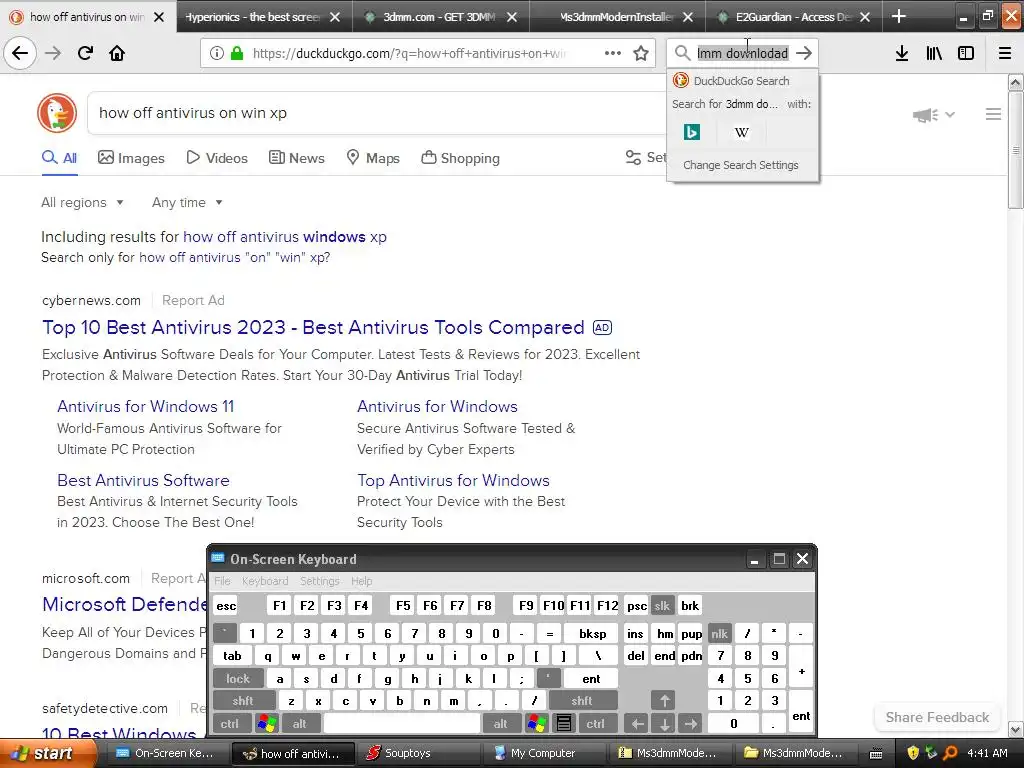Open the library bookshelf icon

[934, 53]
